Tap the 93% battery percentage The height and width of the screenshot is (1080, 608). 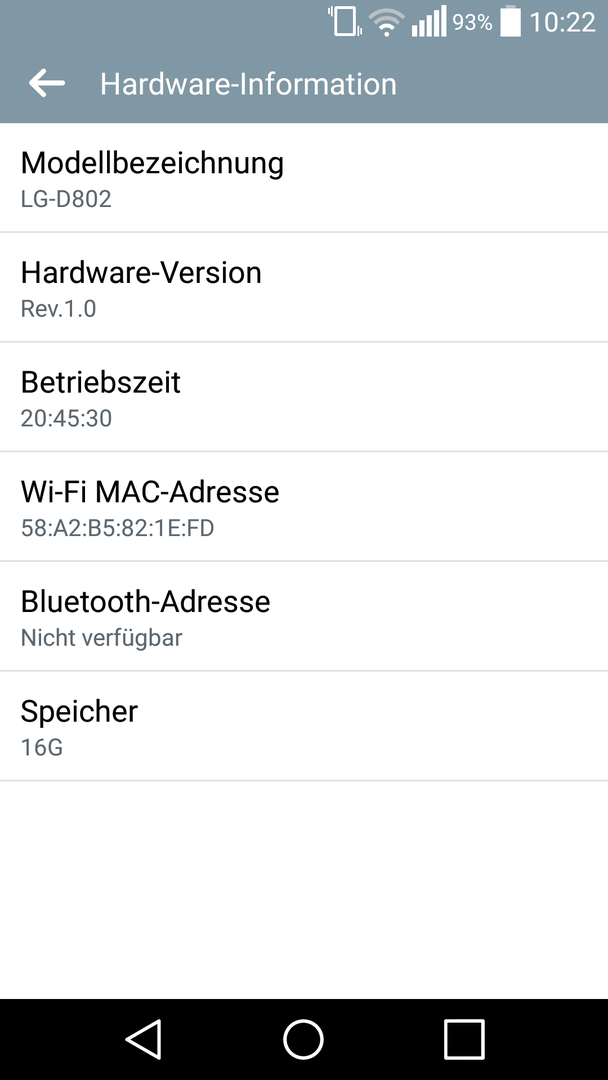[472, 23]
